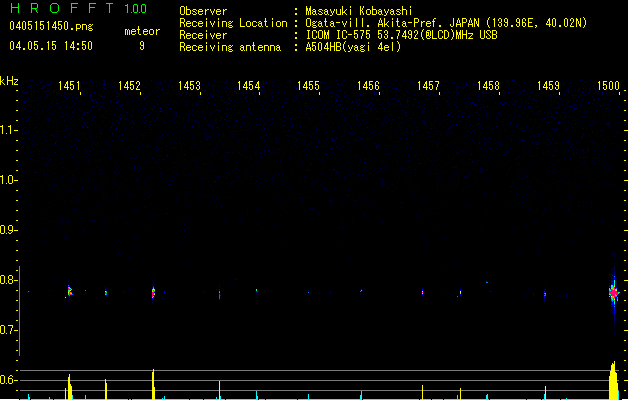
Task: Click the 0.7 kHz axis label
Action: point(9,330)
